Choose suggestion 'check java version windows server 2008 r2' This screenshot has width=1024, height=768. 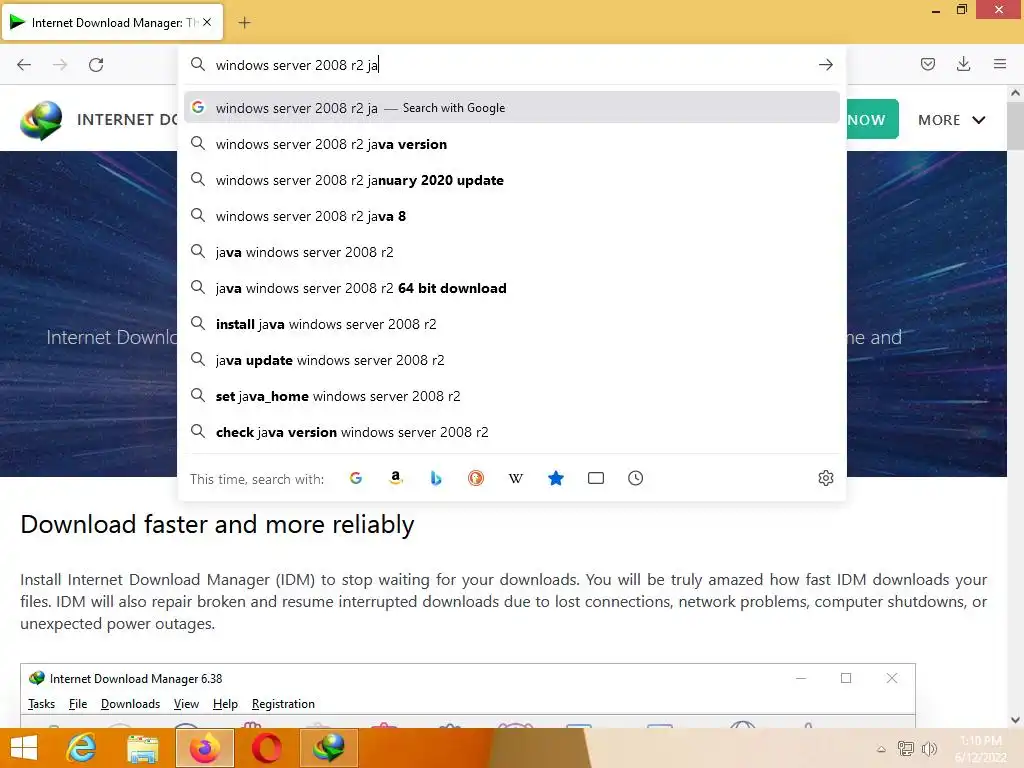[512, 432]
